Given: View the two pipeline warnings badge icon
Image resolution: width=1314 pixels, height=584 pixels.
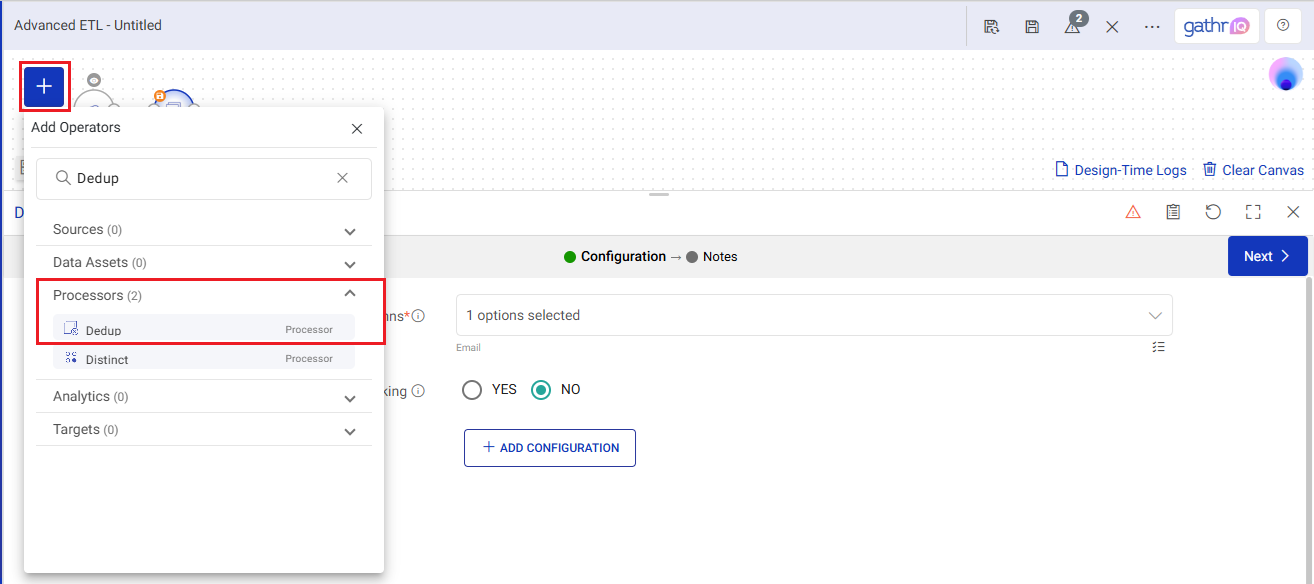Looking at the screenshot, I should point(1072,26).
